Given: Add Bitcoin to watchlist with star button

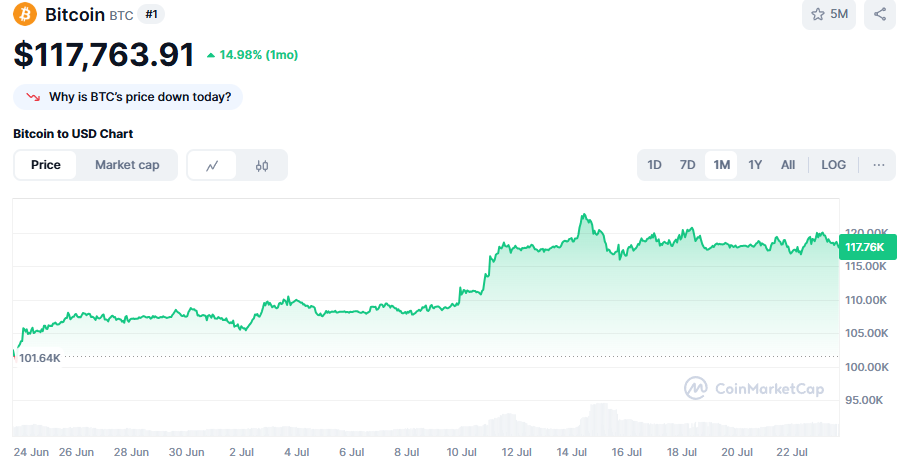Looking at the screenshot, I should click(828, 14).
